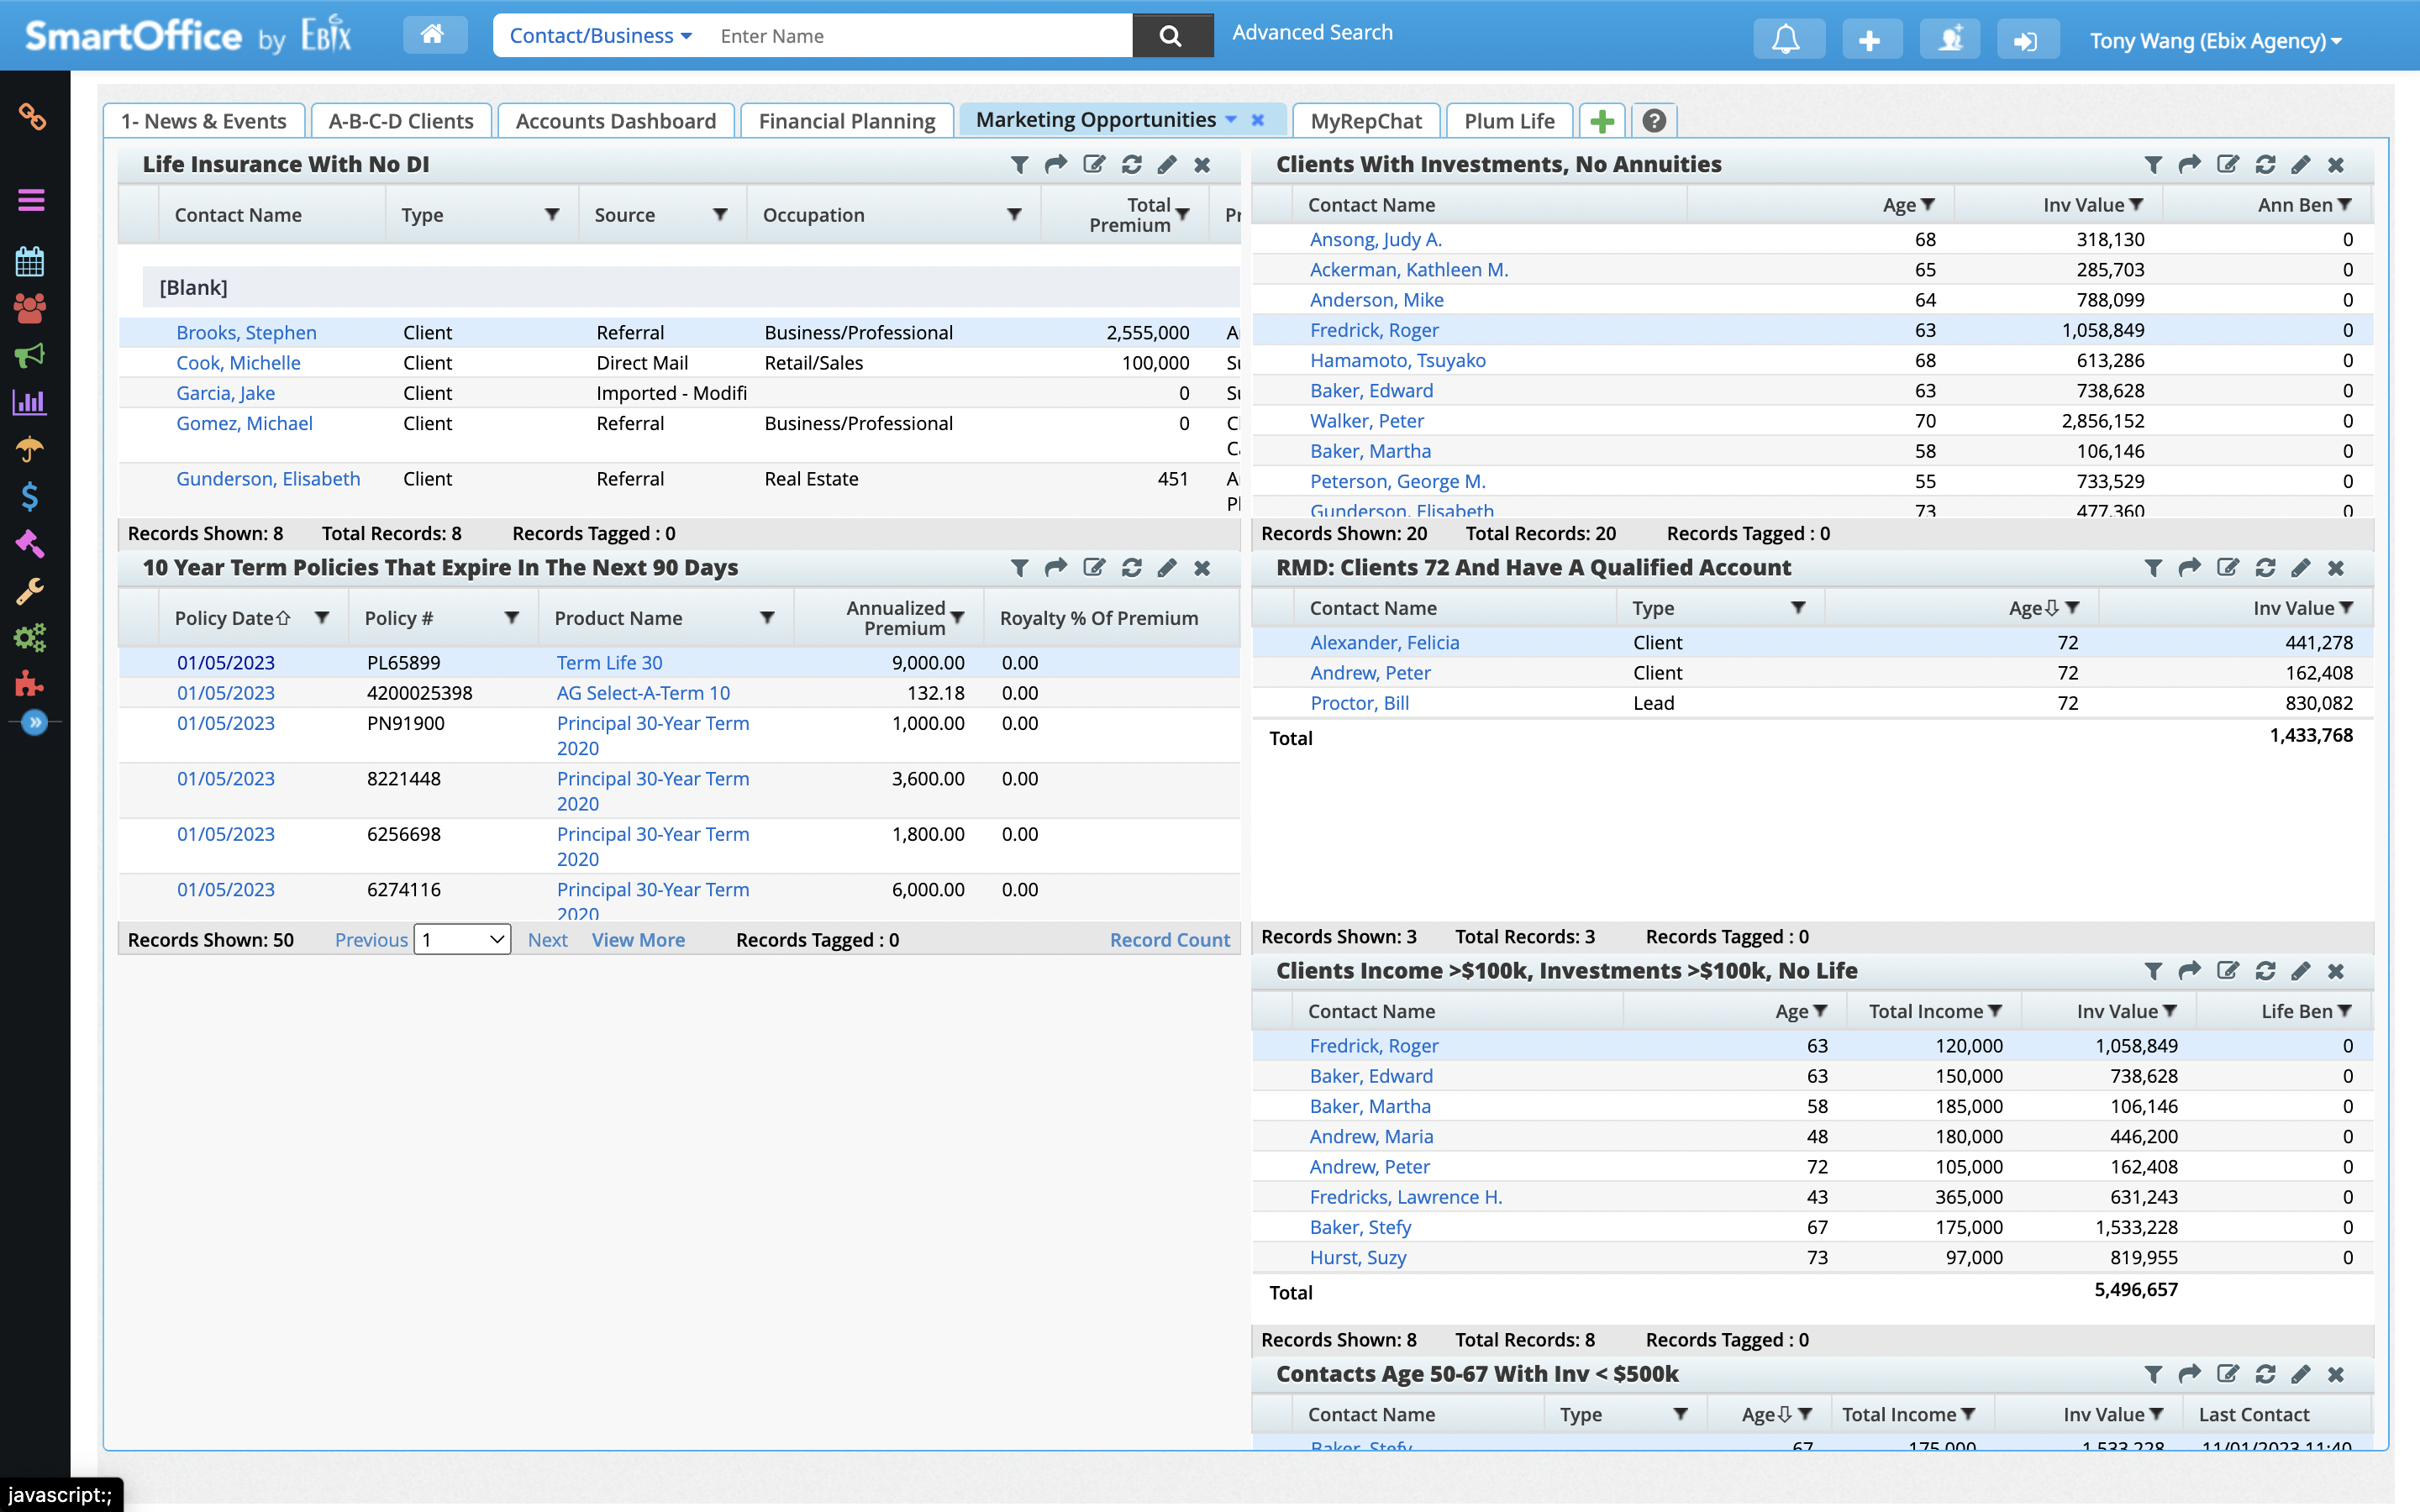Open the contact Fredrick, Roger
The width and height of the screenshot is (2420, 1512).
pos(1373,329)
